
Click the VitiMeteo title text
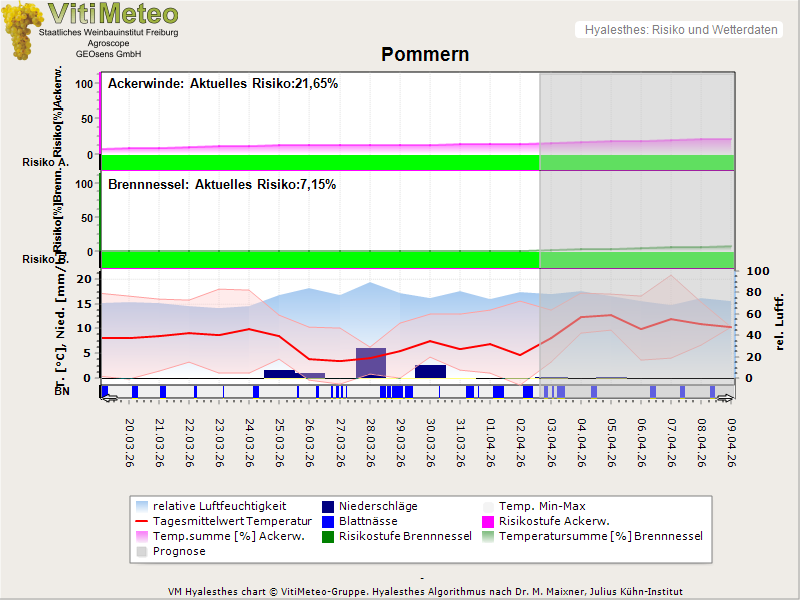[112, 14]
